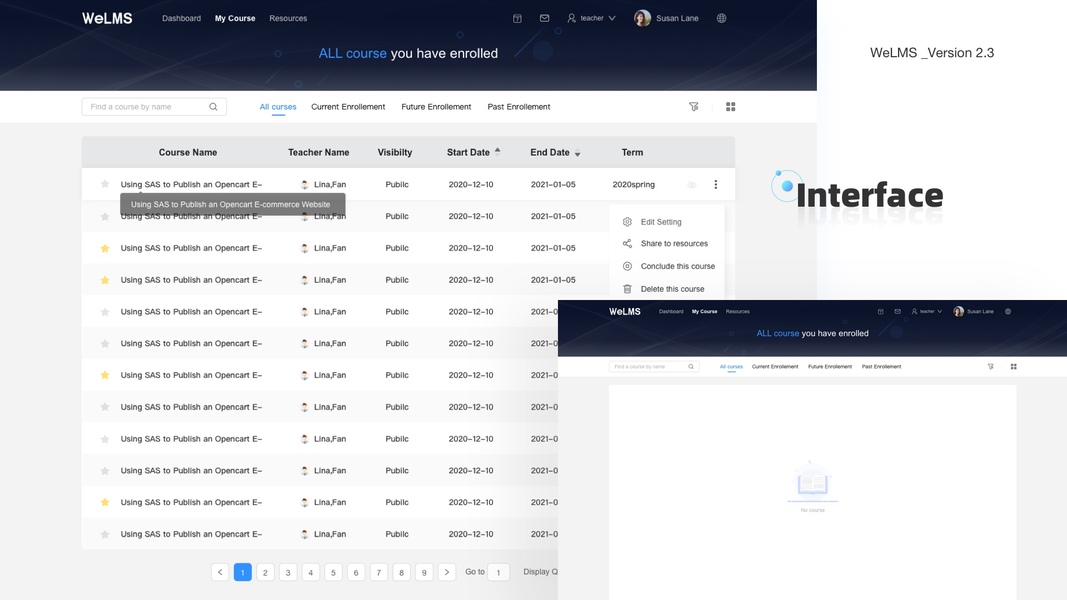
Task: Click the trash icon beside Delete this course
Action: (627, 288)
